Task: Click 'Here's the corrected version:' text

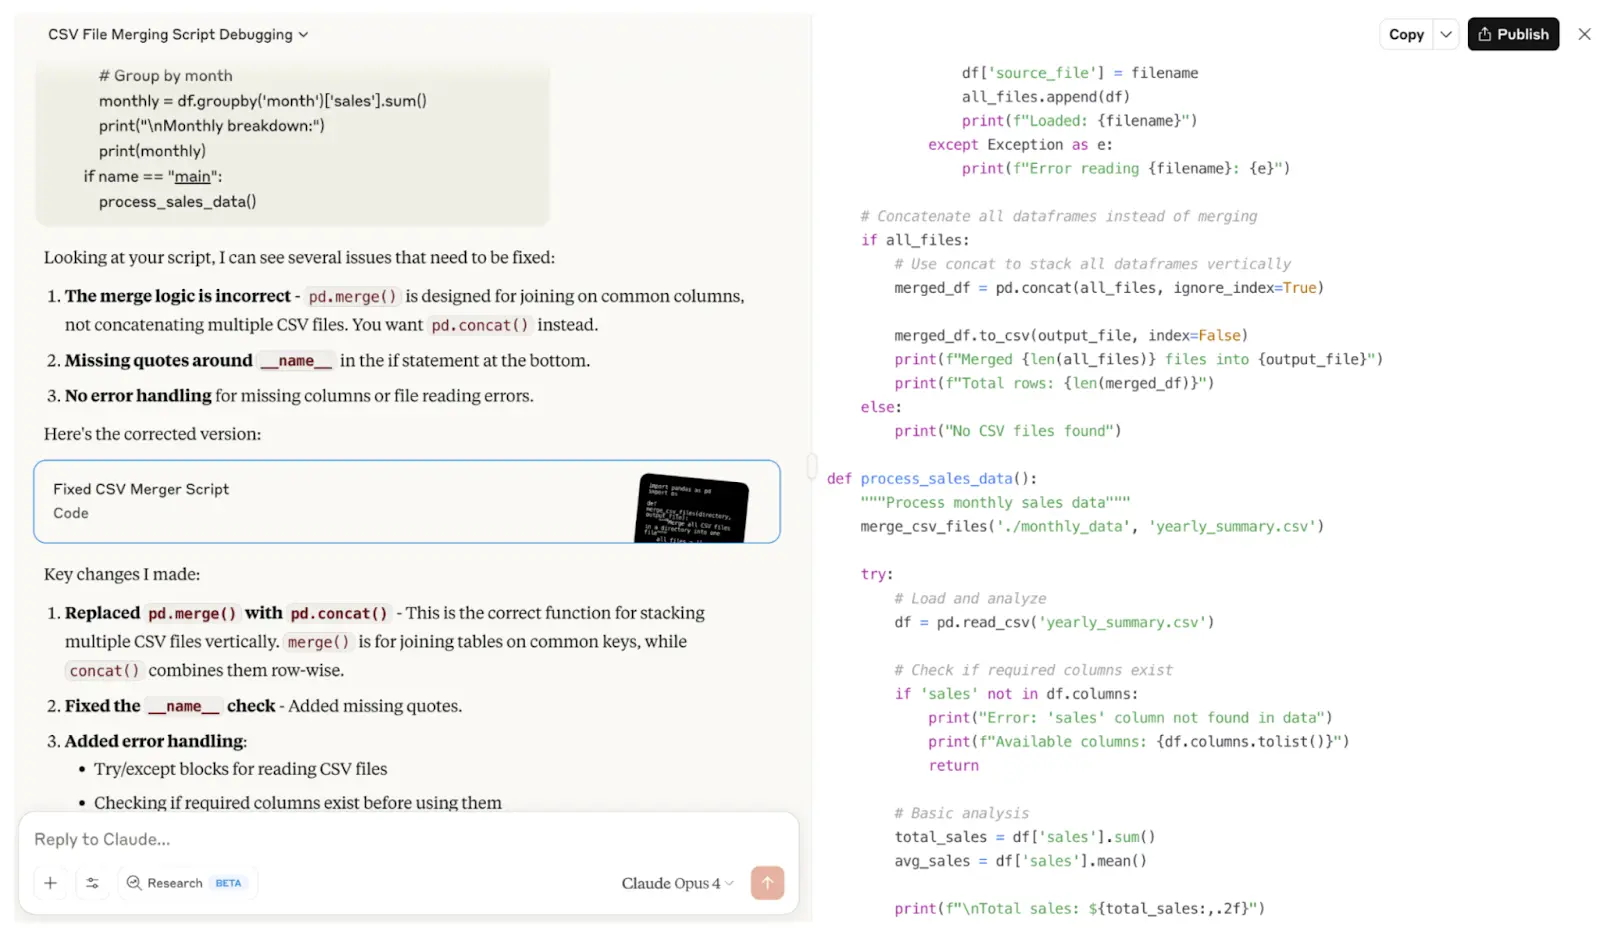Action: tap(152, 434)
